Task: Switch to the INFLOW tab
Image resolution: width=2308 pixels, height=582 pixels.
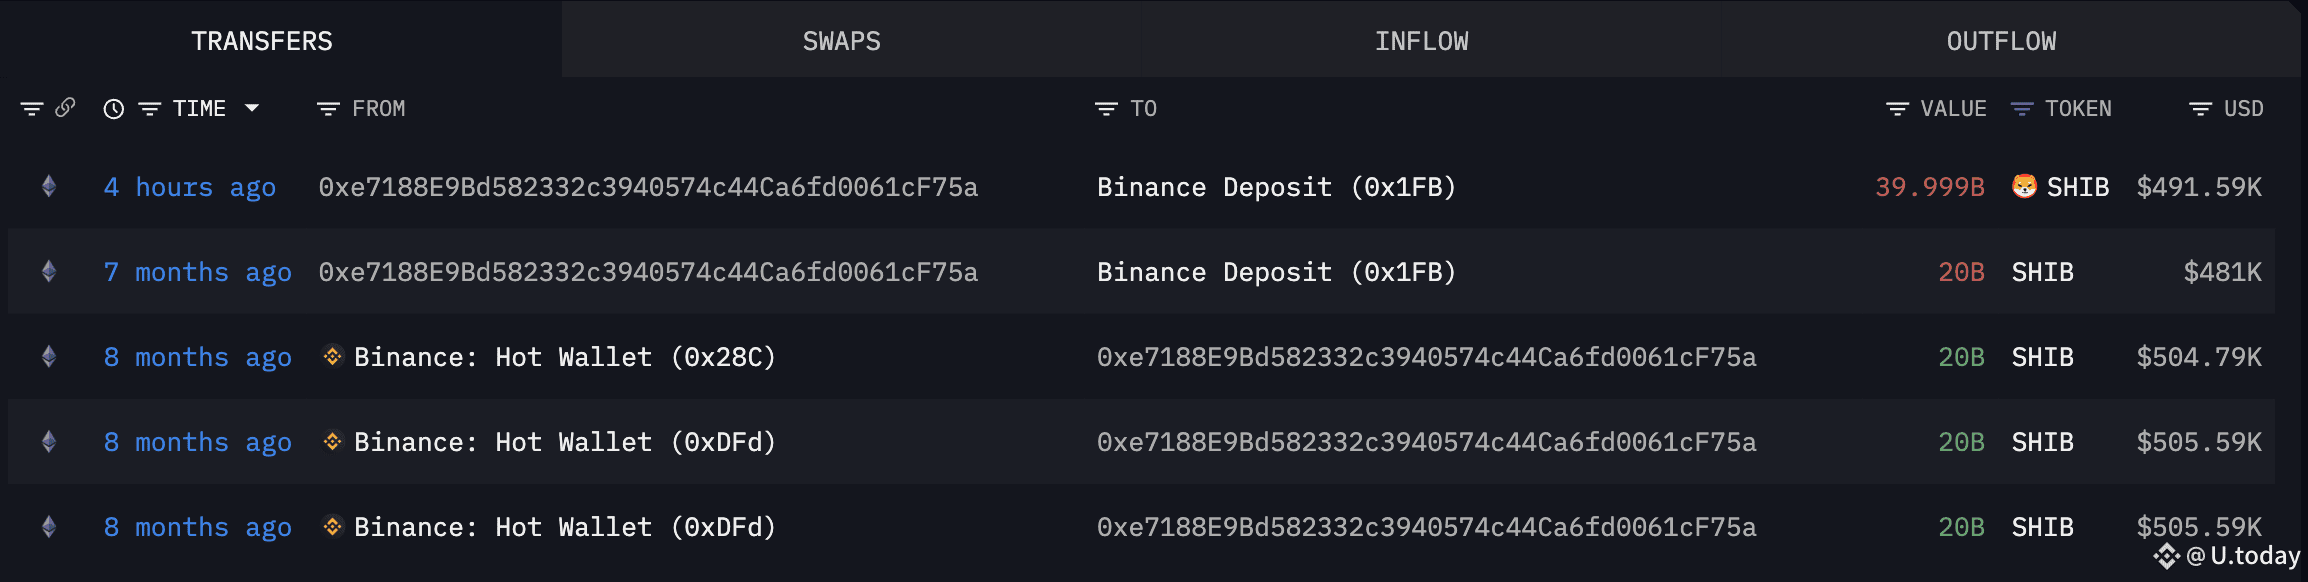Action: 1421,41
